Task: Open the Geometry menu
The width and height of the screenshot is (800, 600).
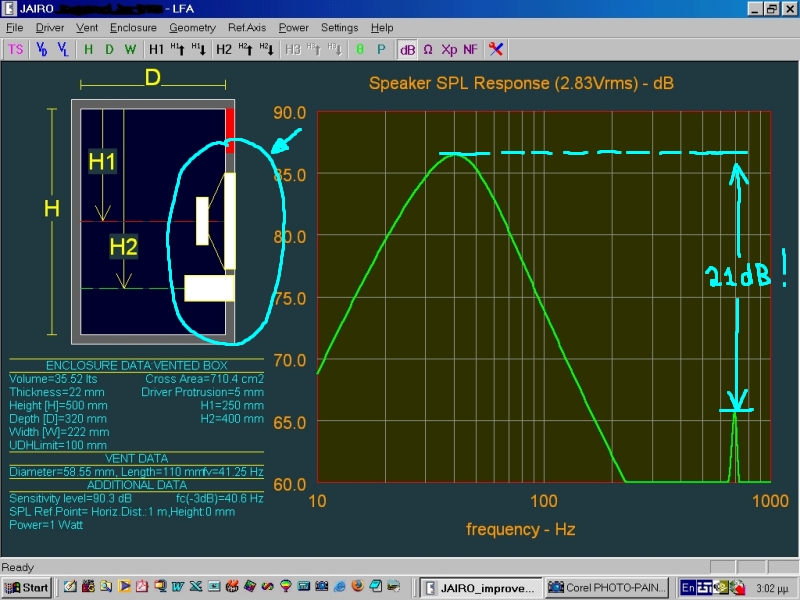Action: [192, 28]
